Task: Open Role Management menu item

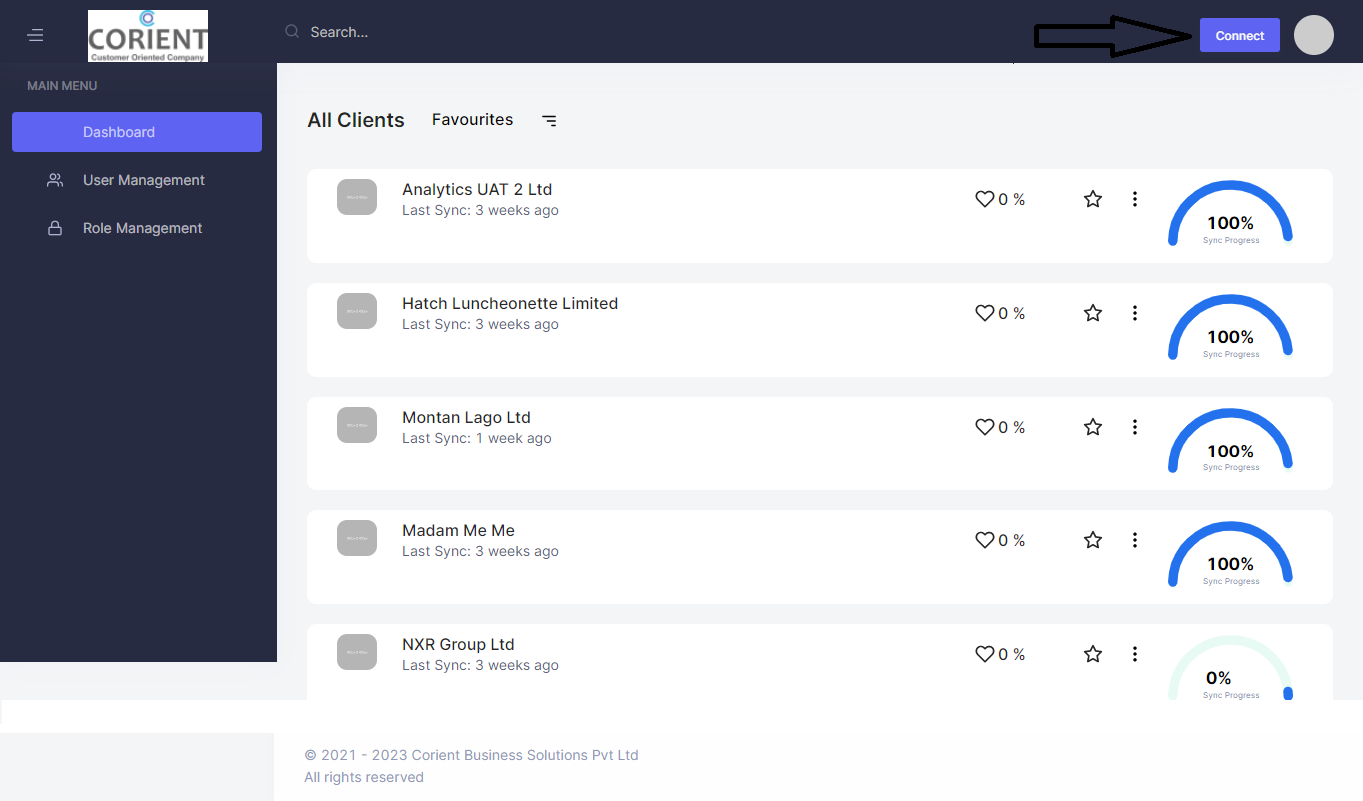Action: pos(137,228)
